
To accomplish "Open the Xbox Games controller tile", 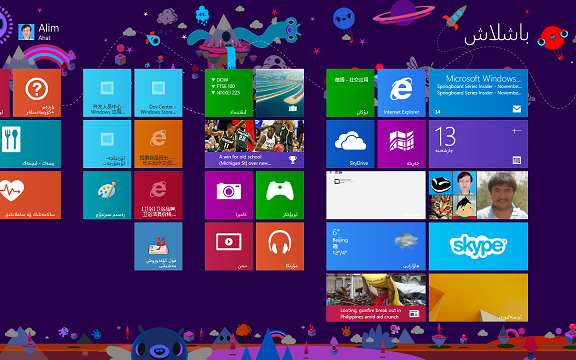I will point(280,195).
